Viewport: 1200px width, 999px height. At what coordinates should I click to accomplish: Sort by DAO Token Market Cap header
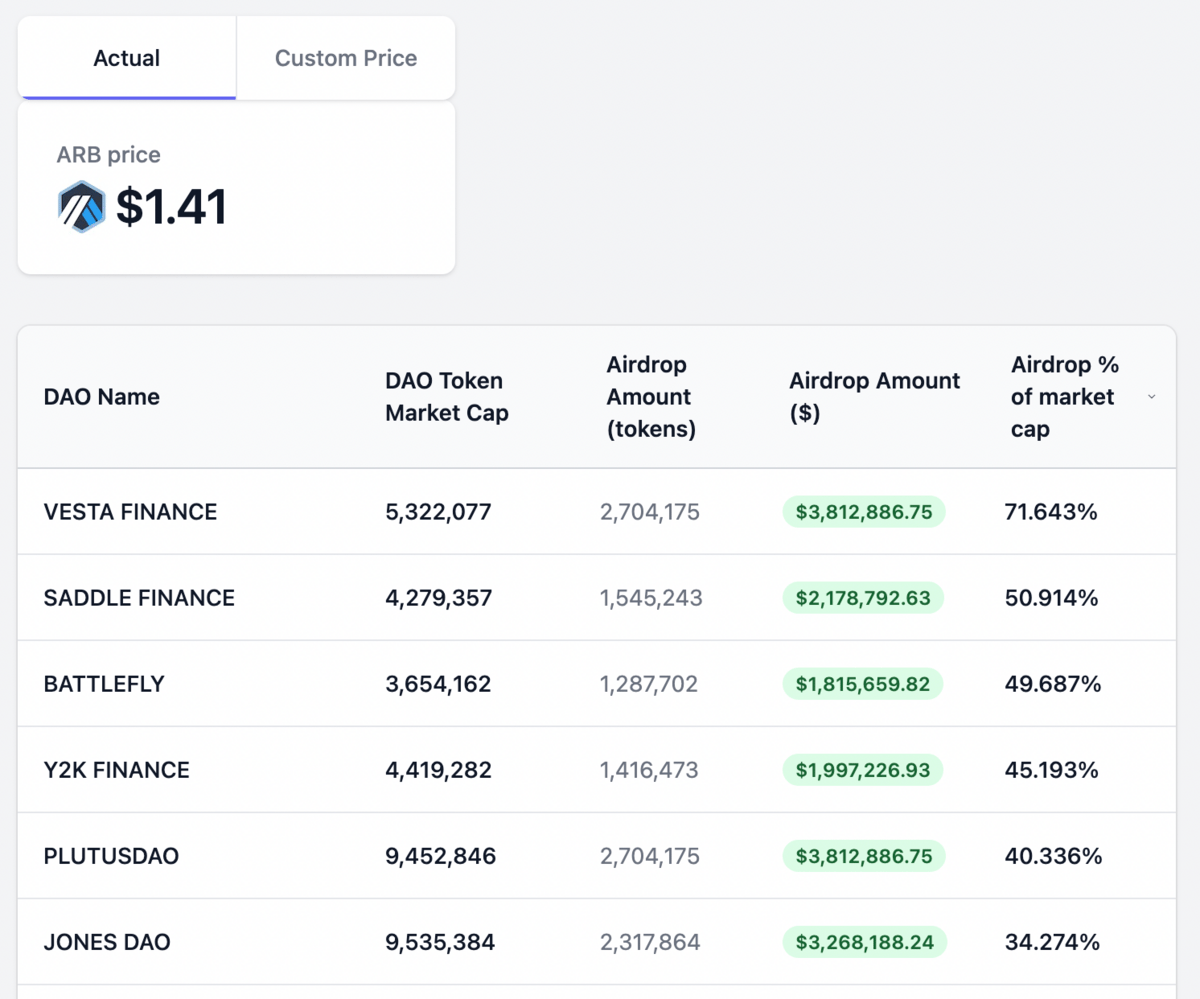447,397
